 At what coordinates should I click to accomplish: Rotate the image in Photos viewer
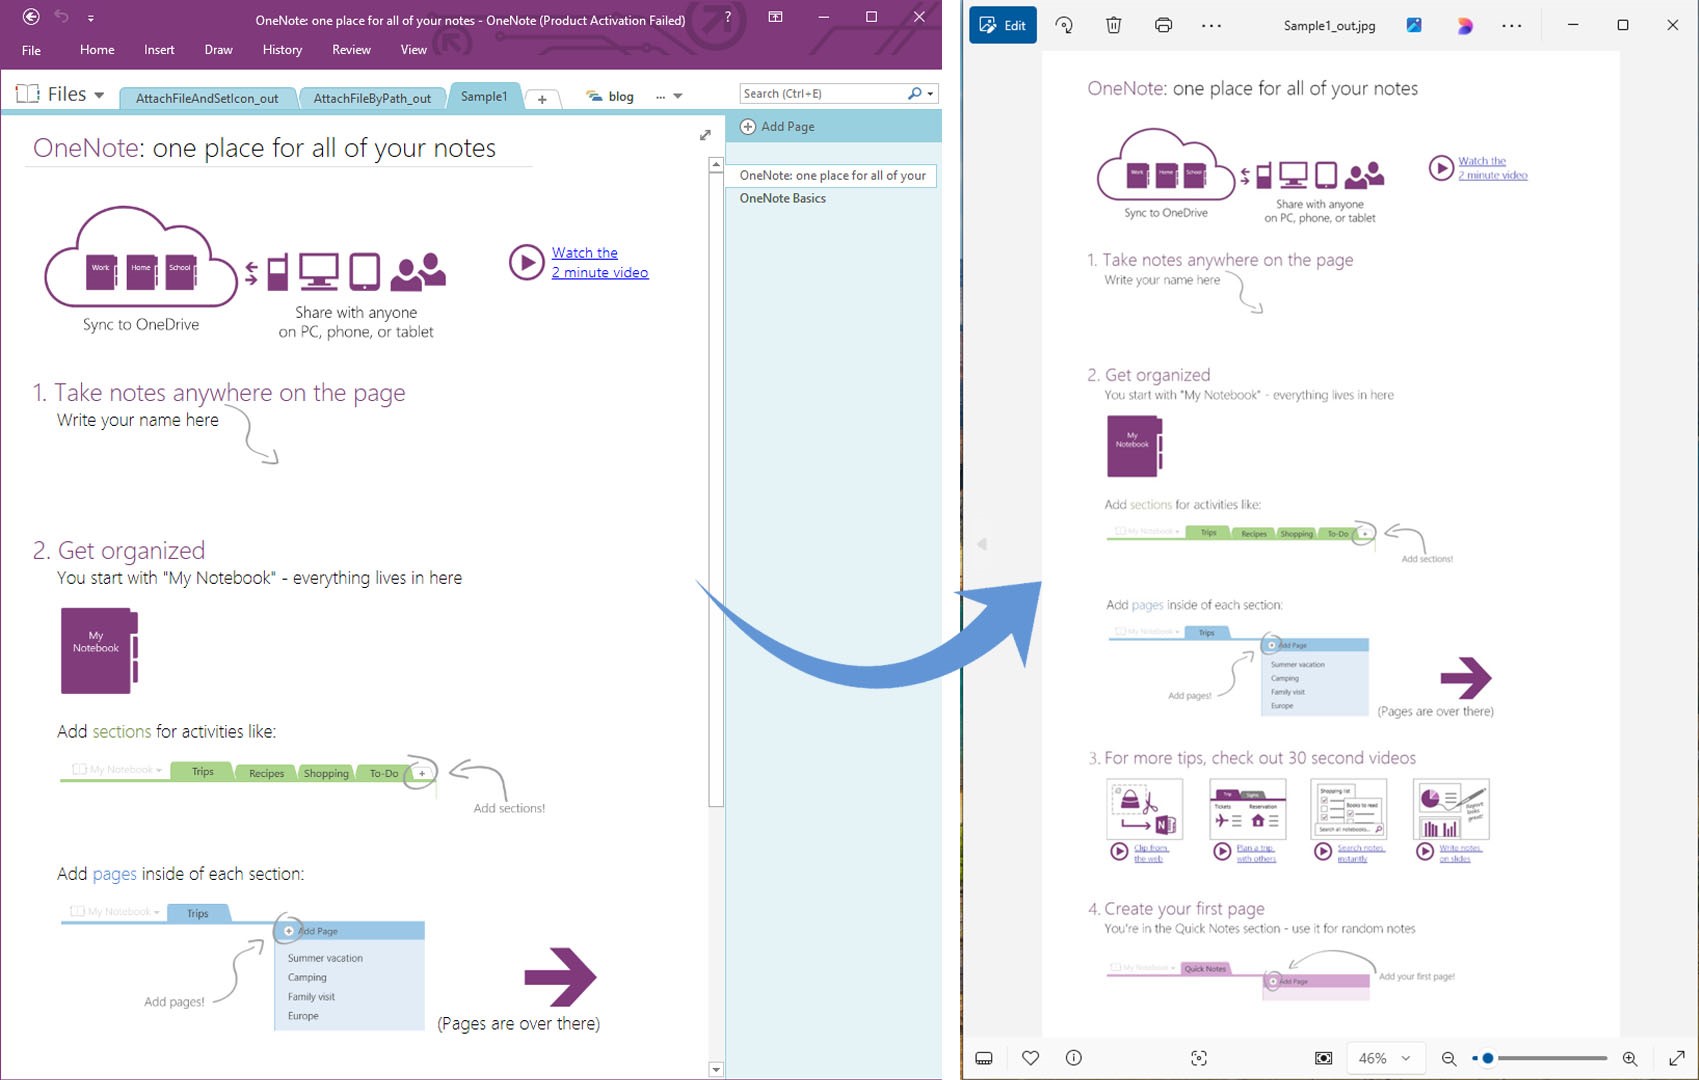1064,25
